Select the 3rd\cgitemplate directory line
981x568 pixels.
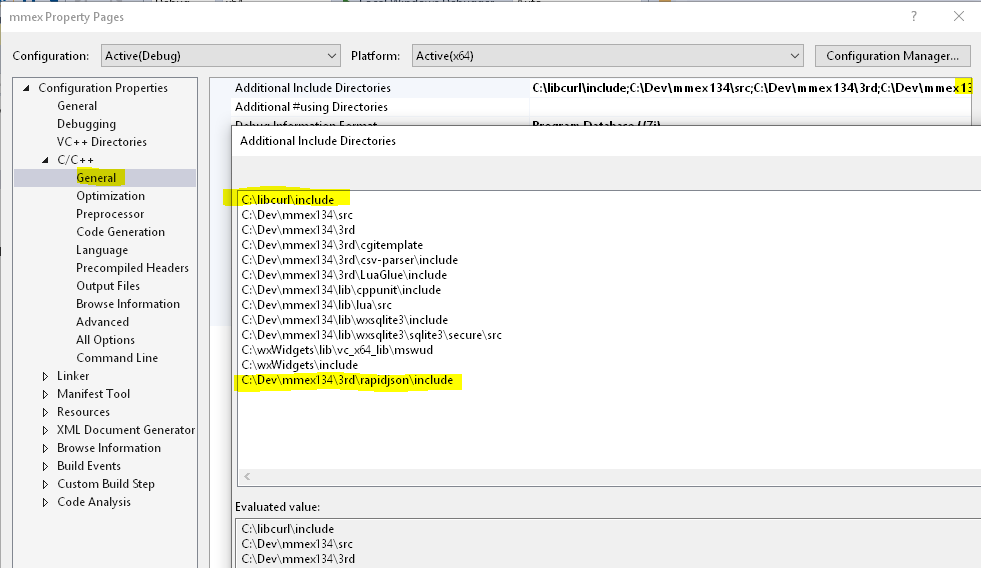coord(332,245)
